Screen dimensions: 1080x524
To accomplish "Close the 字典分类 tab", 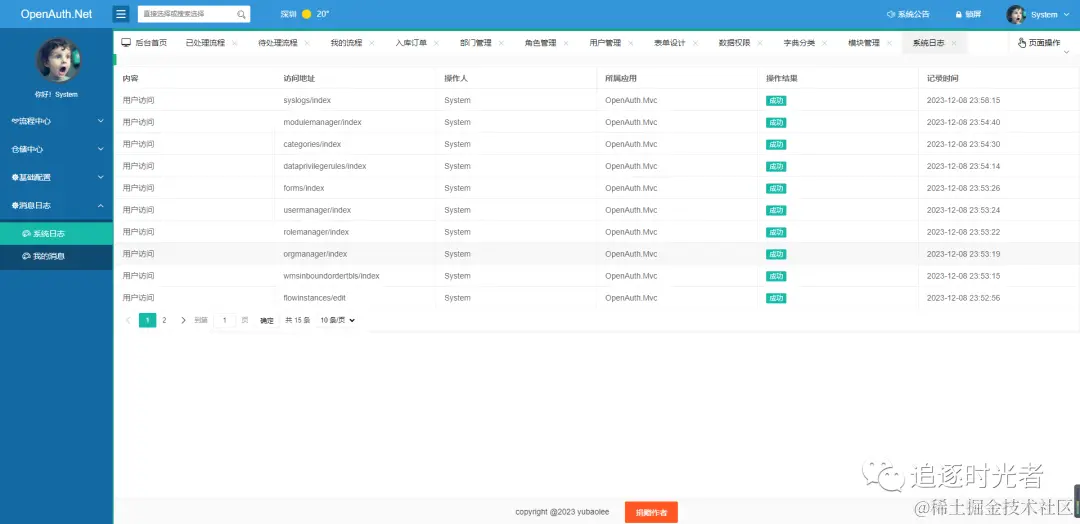I will pyautogui.click(x=825, y=43).
